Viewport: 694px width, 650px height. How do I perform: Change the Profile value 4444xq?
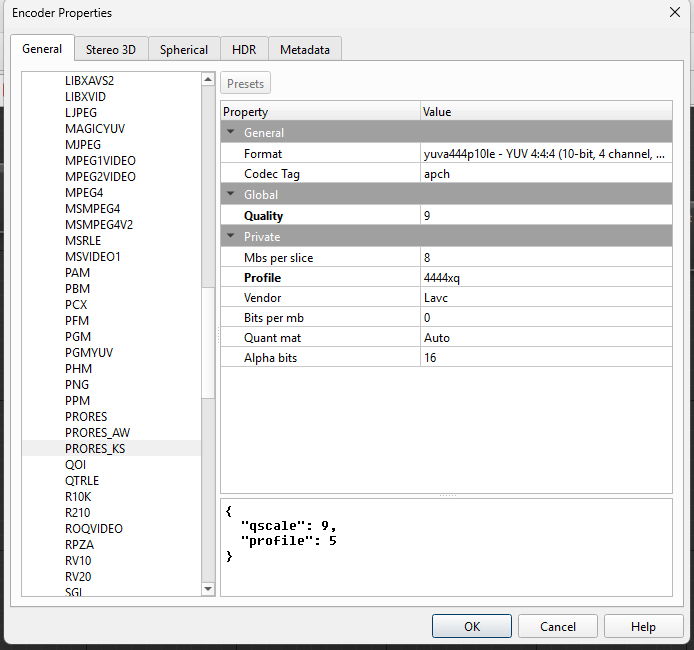pyautogui.click(x=546, y=277)
